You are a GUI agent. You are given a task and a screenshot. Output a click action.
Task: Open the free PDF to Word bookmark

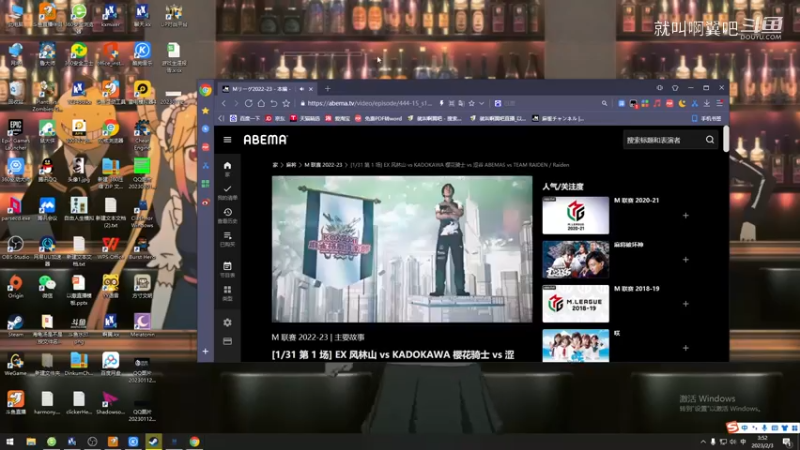[x=379, y=118]
